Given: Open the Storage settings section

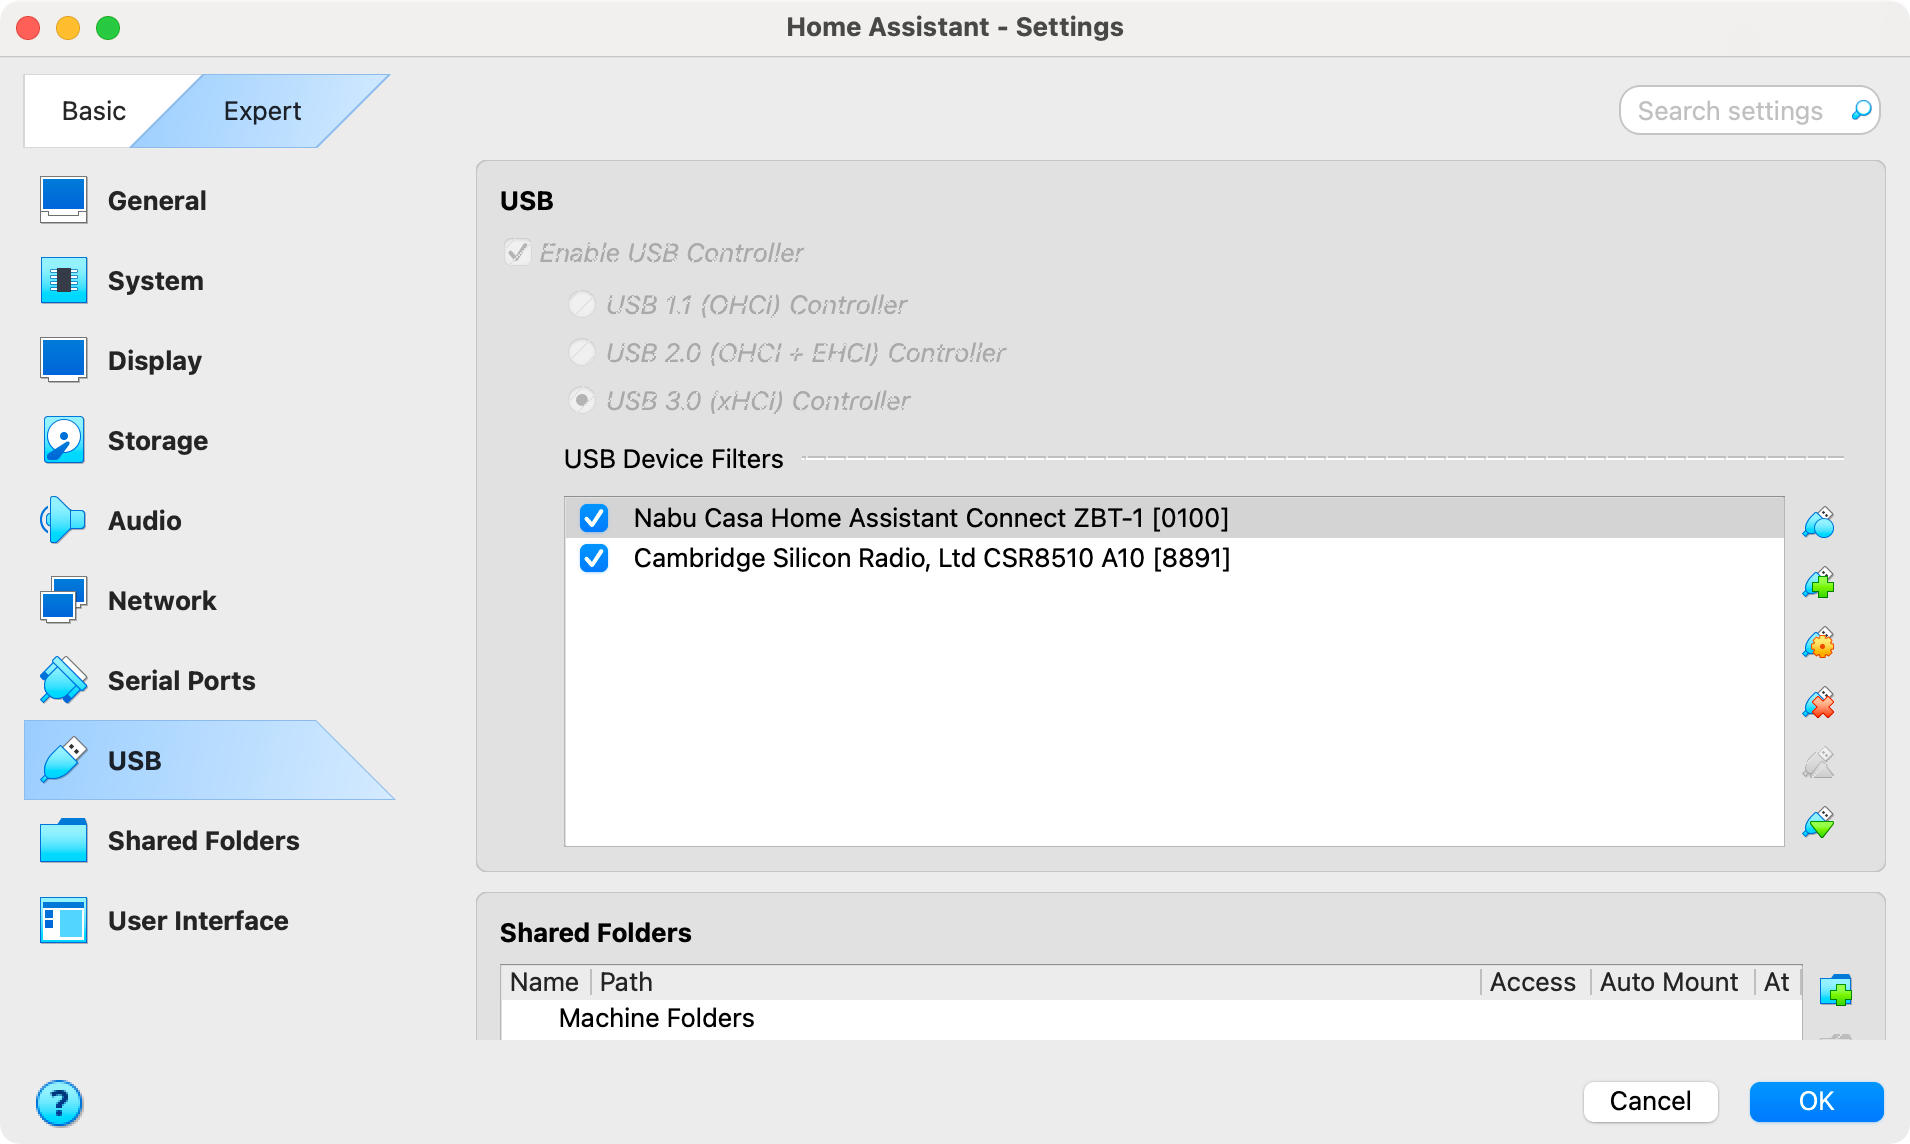Looking at the screenshot, I should pyautogui.click(x=157, y=441).
